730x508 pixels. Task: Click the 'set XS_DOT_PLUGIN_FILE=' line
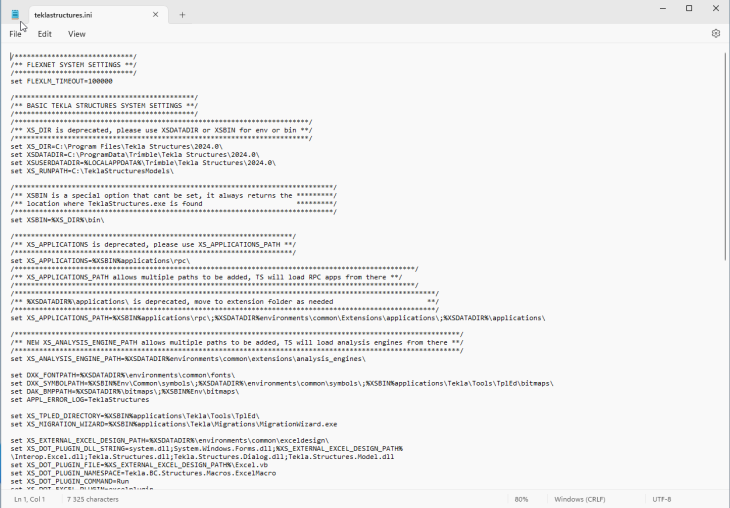pyautogui.click(x=139, y=465)
